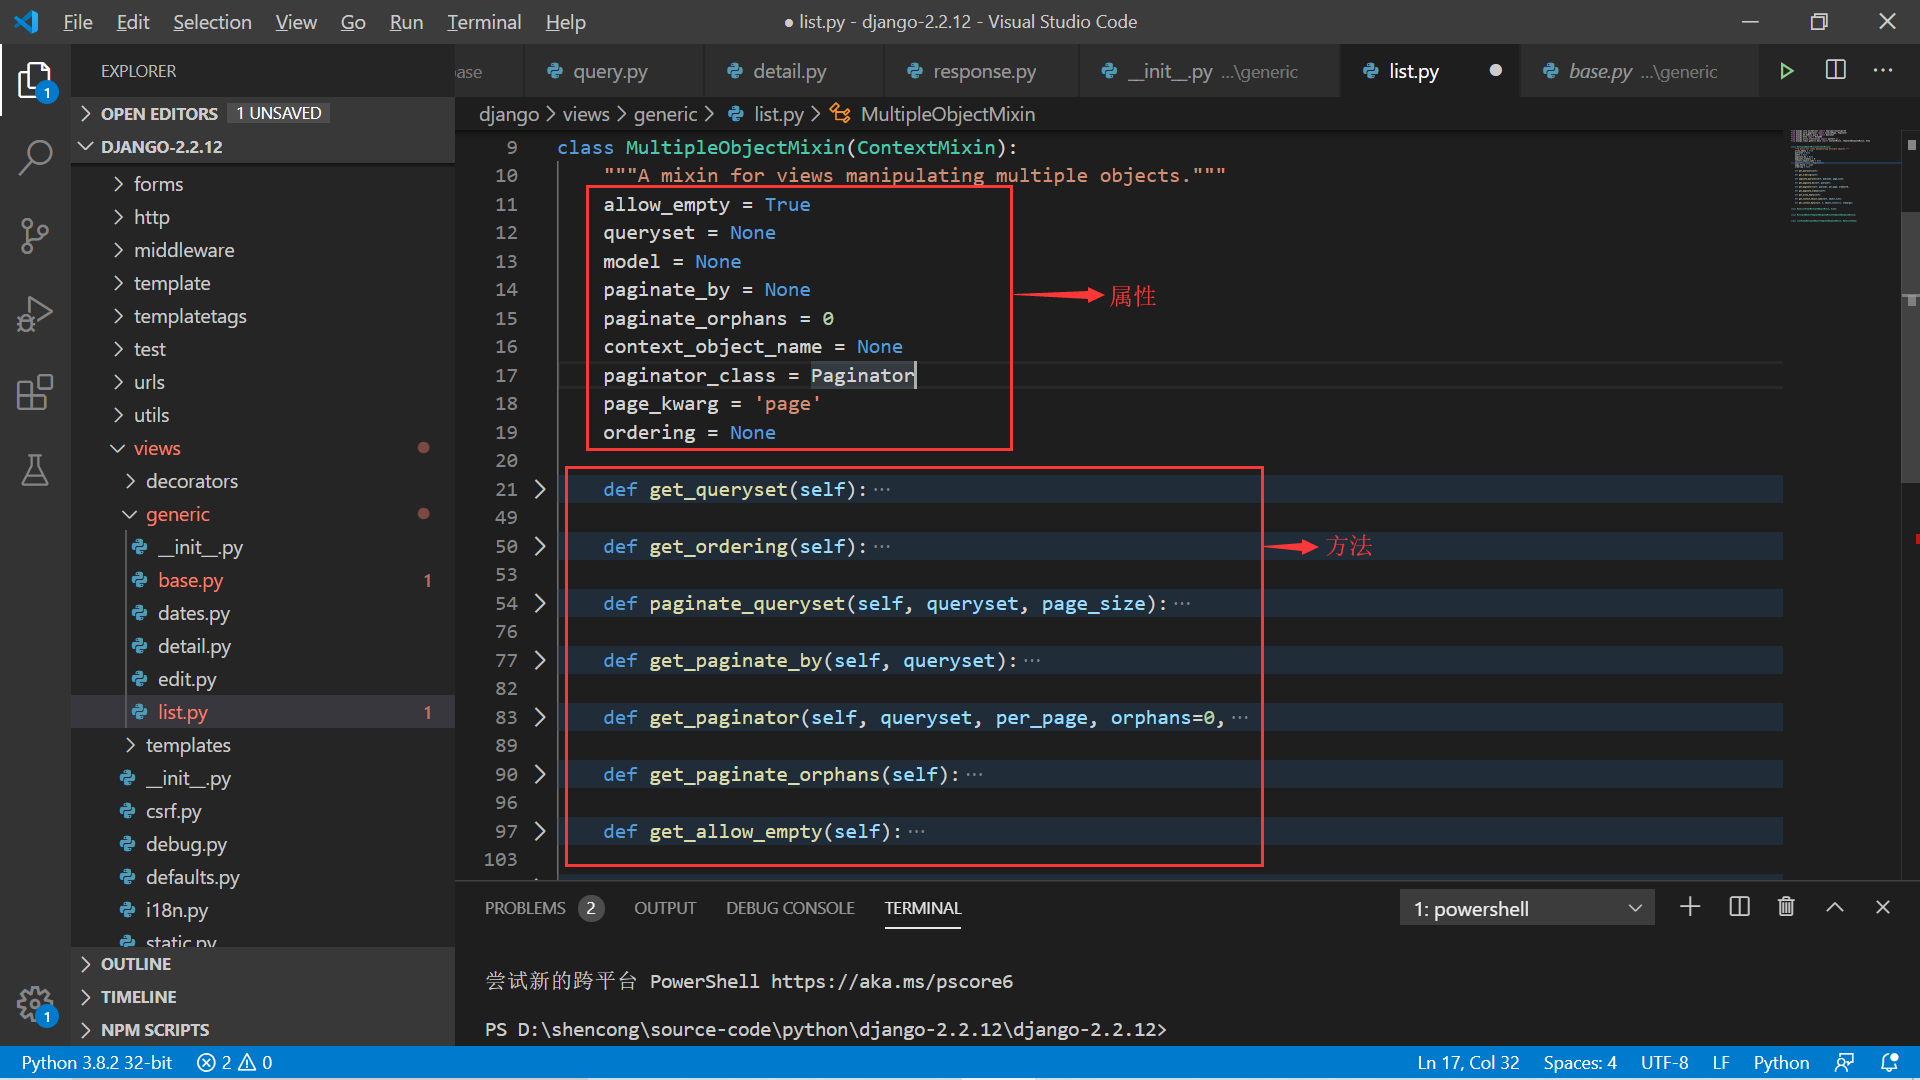Split the terminal panel

(1740, 907)
